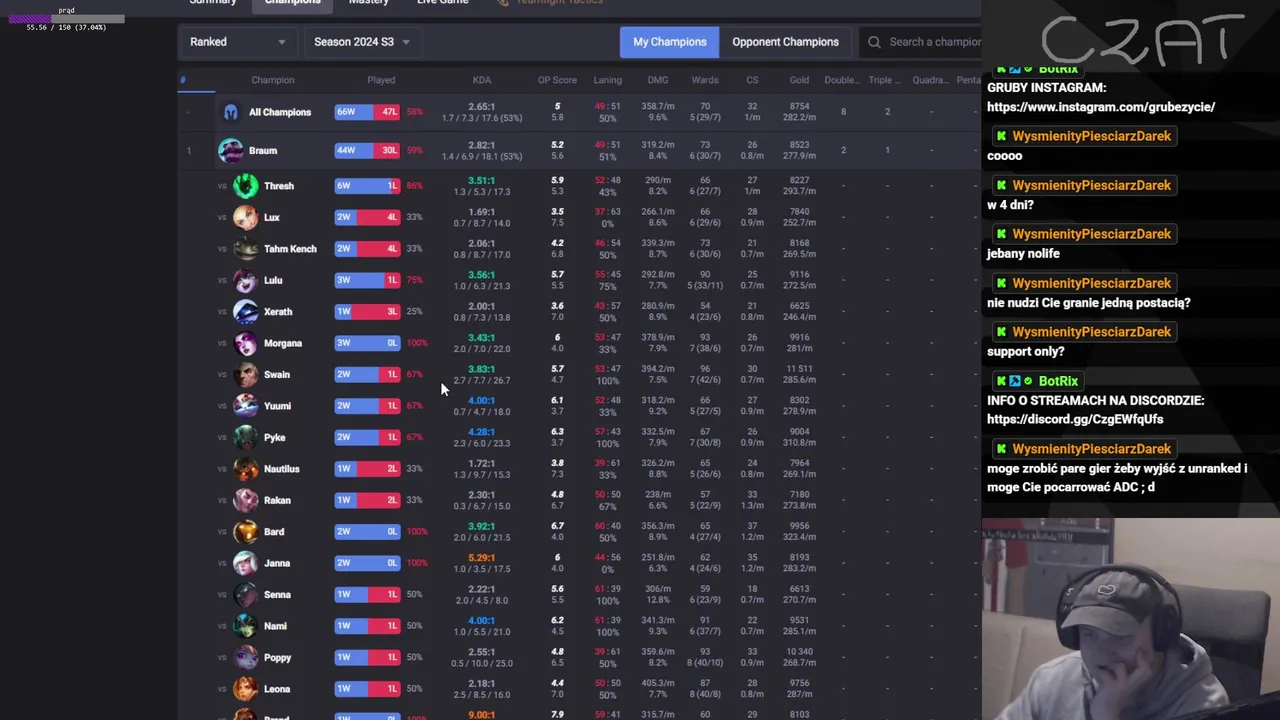Image resolution: width=1280 pixels, height=720 pixels.
Task: Click the Morgana portrait icon
Action: click(245, 343)
